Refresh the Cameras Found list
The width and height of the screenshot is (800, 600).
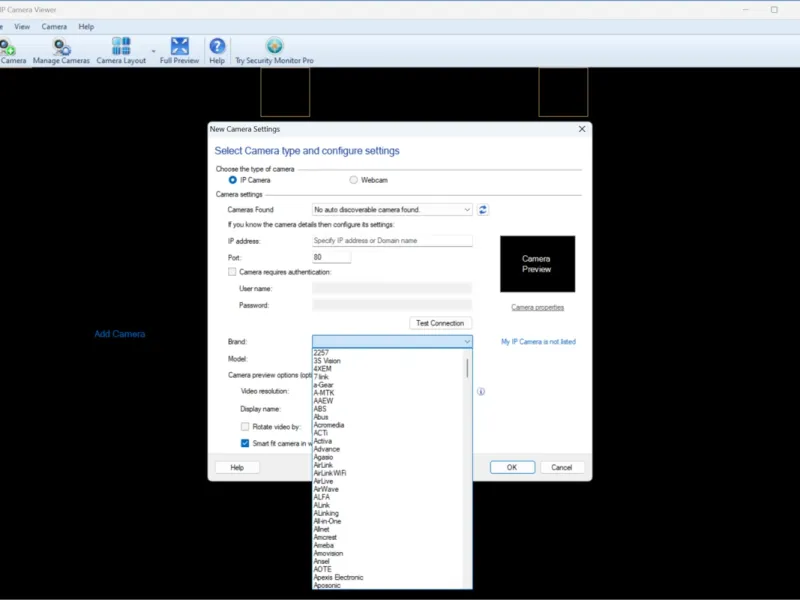(483, 210)
